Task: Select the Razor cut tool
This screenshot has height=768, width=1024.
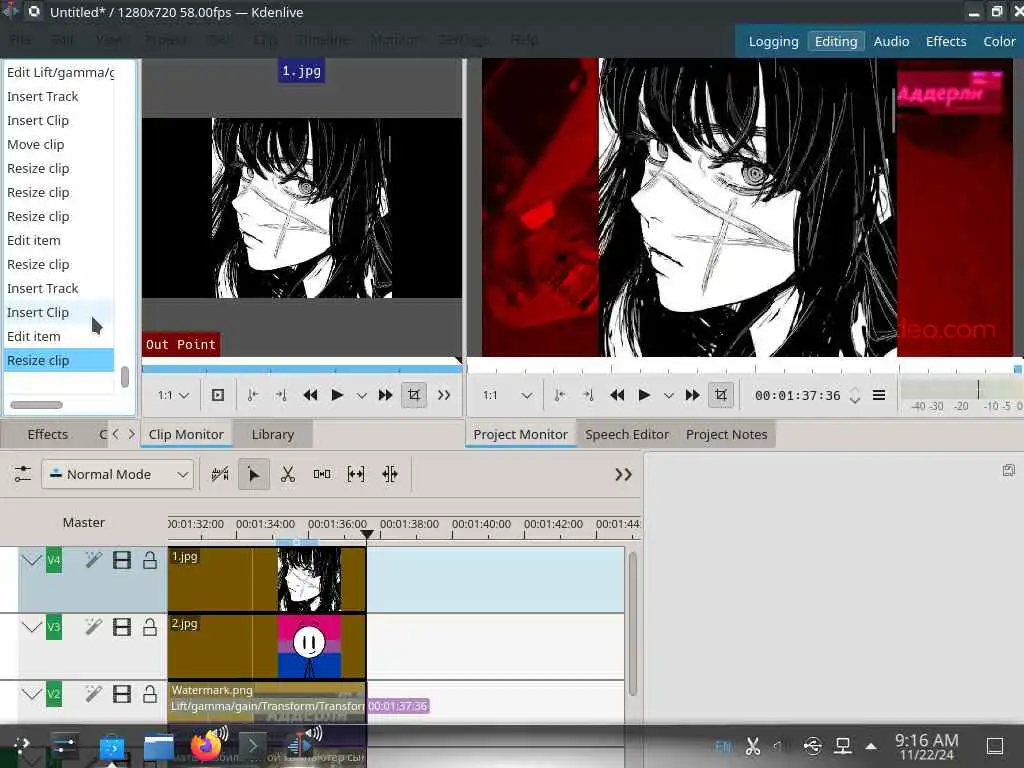Action: tap(288, 474)
